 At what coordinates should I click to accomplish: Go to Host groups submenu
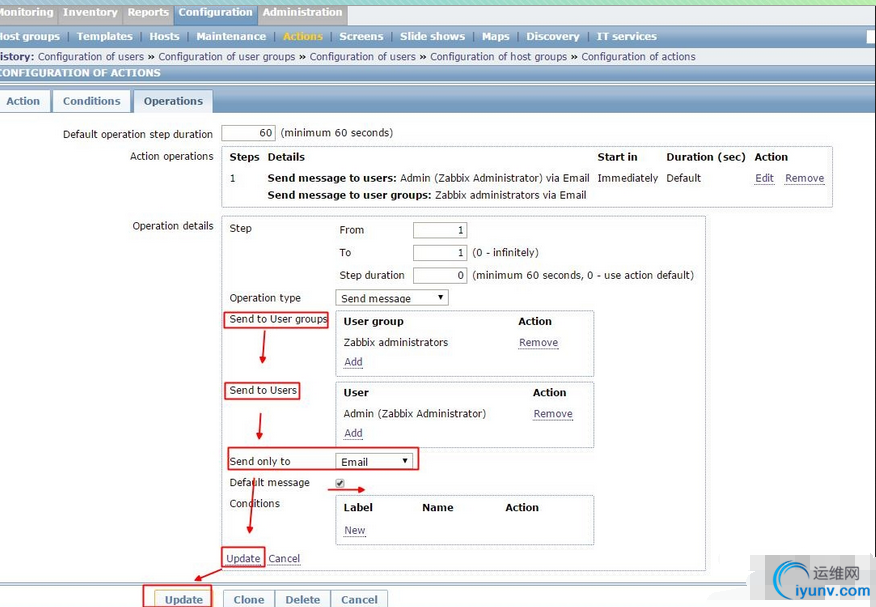coord(30,36)
